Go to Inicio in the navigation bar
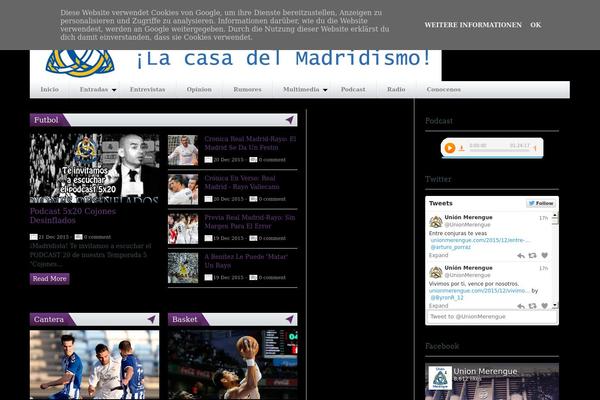 click(50, 90)
